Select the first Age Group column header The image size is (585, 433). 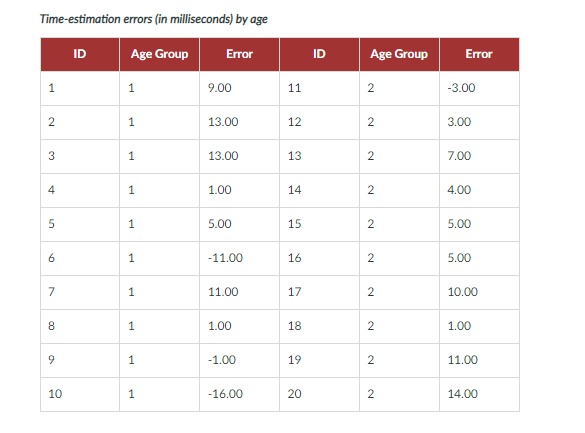coord(159,54)
